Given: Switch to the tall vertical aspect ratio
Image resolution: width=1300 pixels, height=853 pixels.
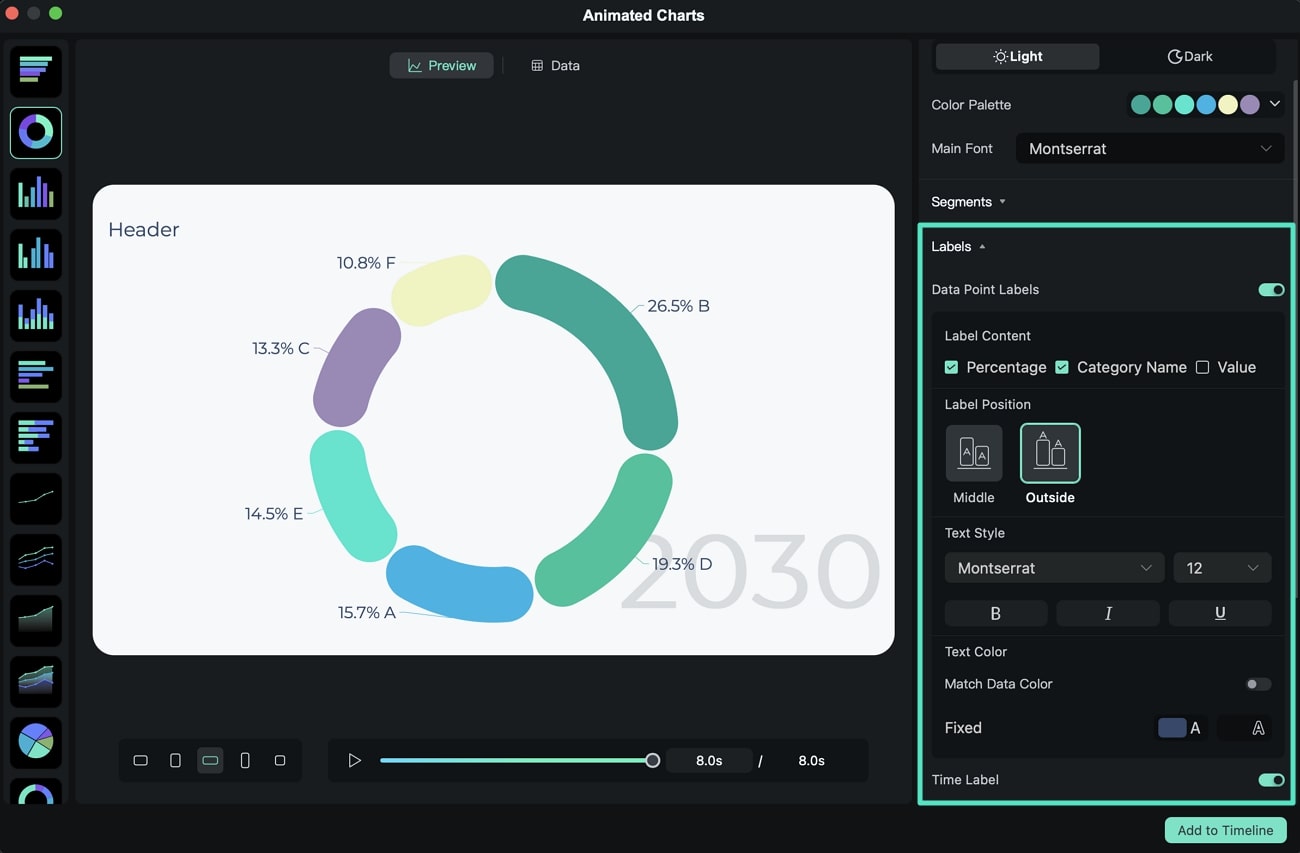Looking at the screenshot, I should 245,761.
